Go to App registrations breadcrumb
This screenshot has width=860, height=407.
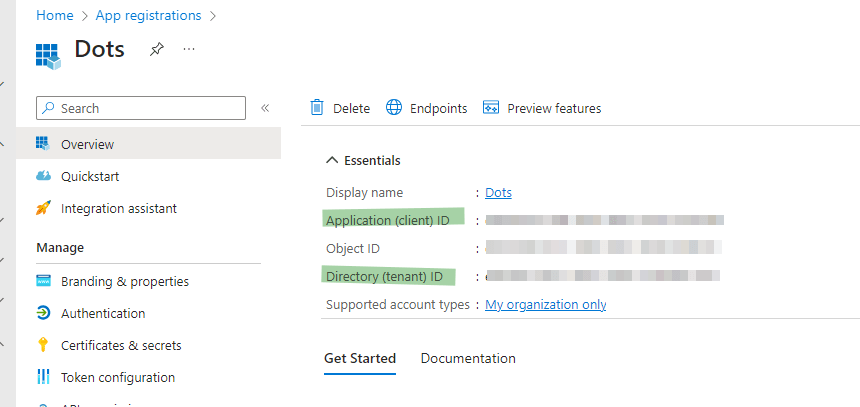[x=148, y=15]
